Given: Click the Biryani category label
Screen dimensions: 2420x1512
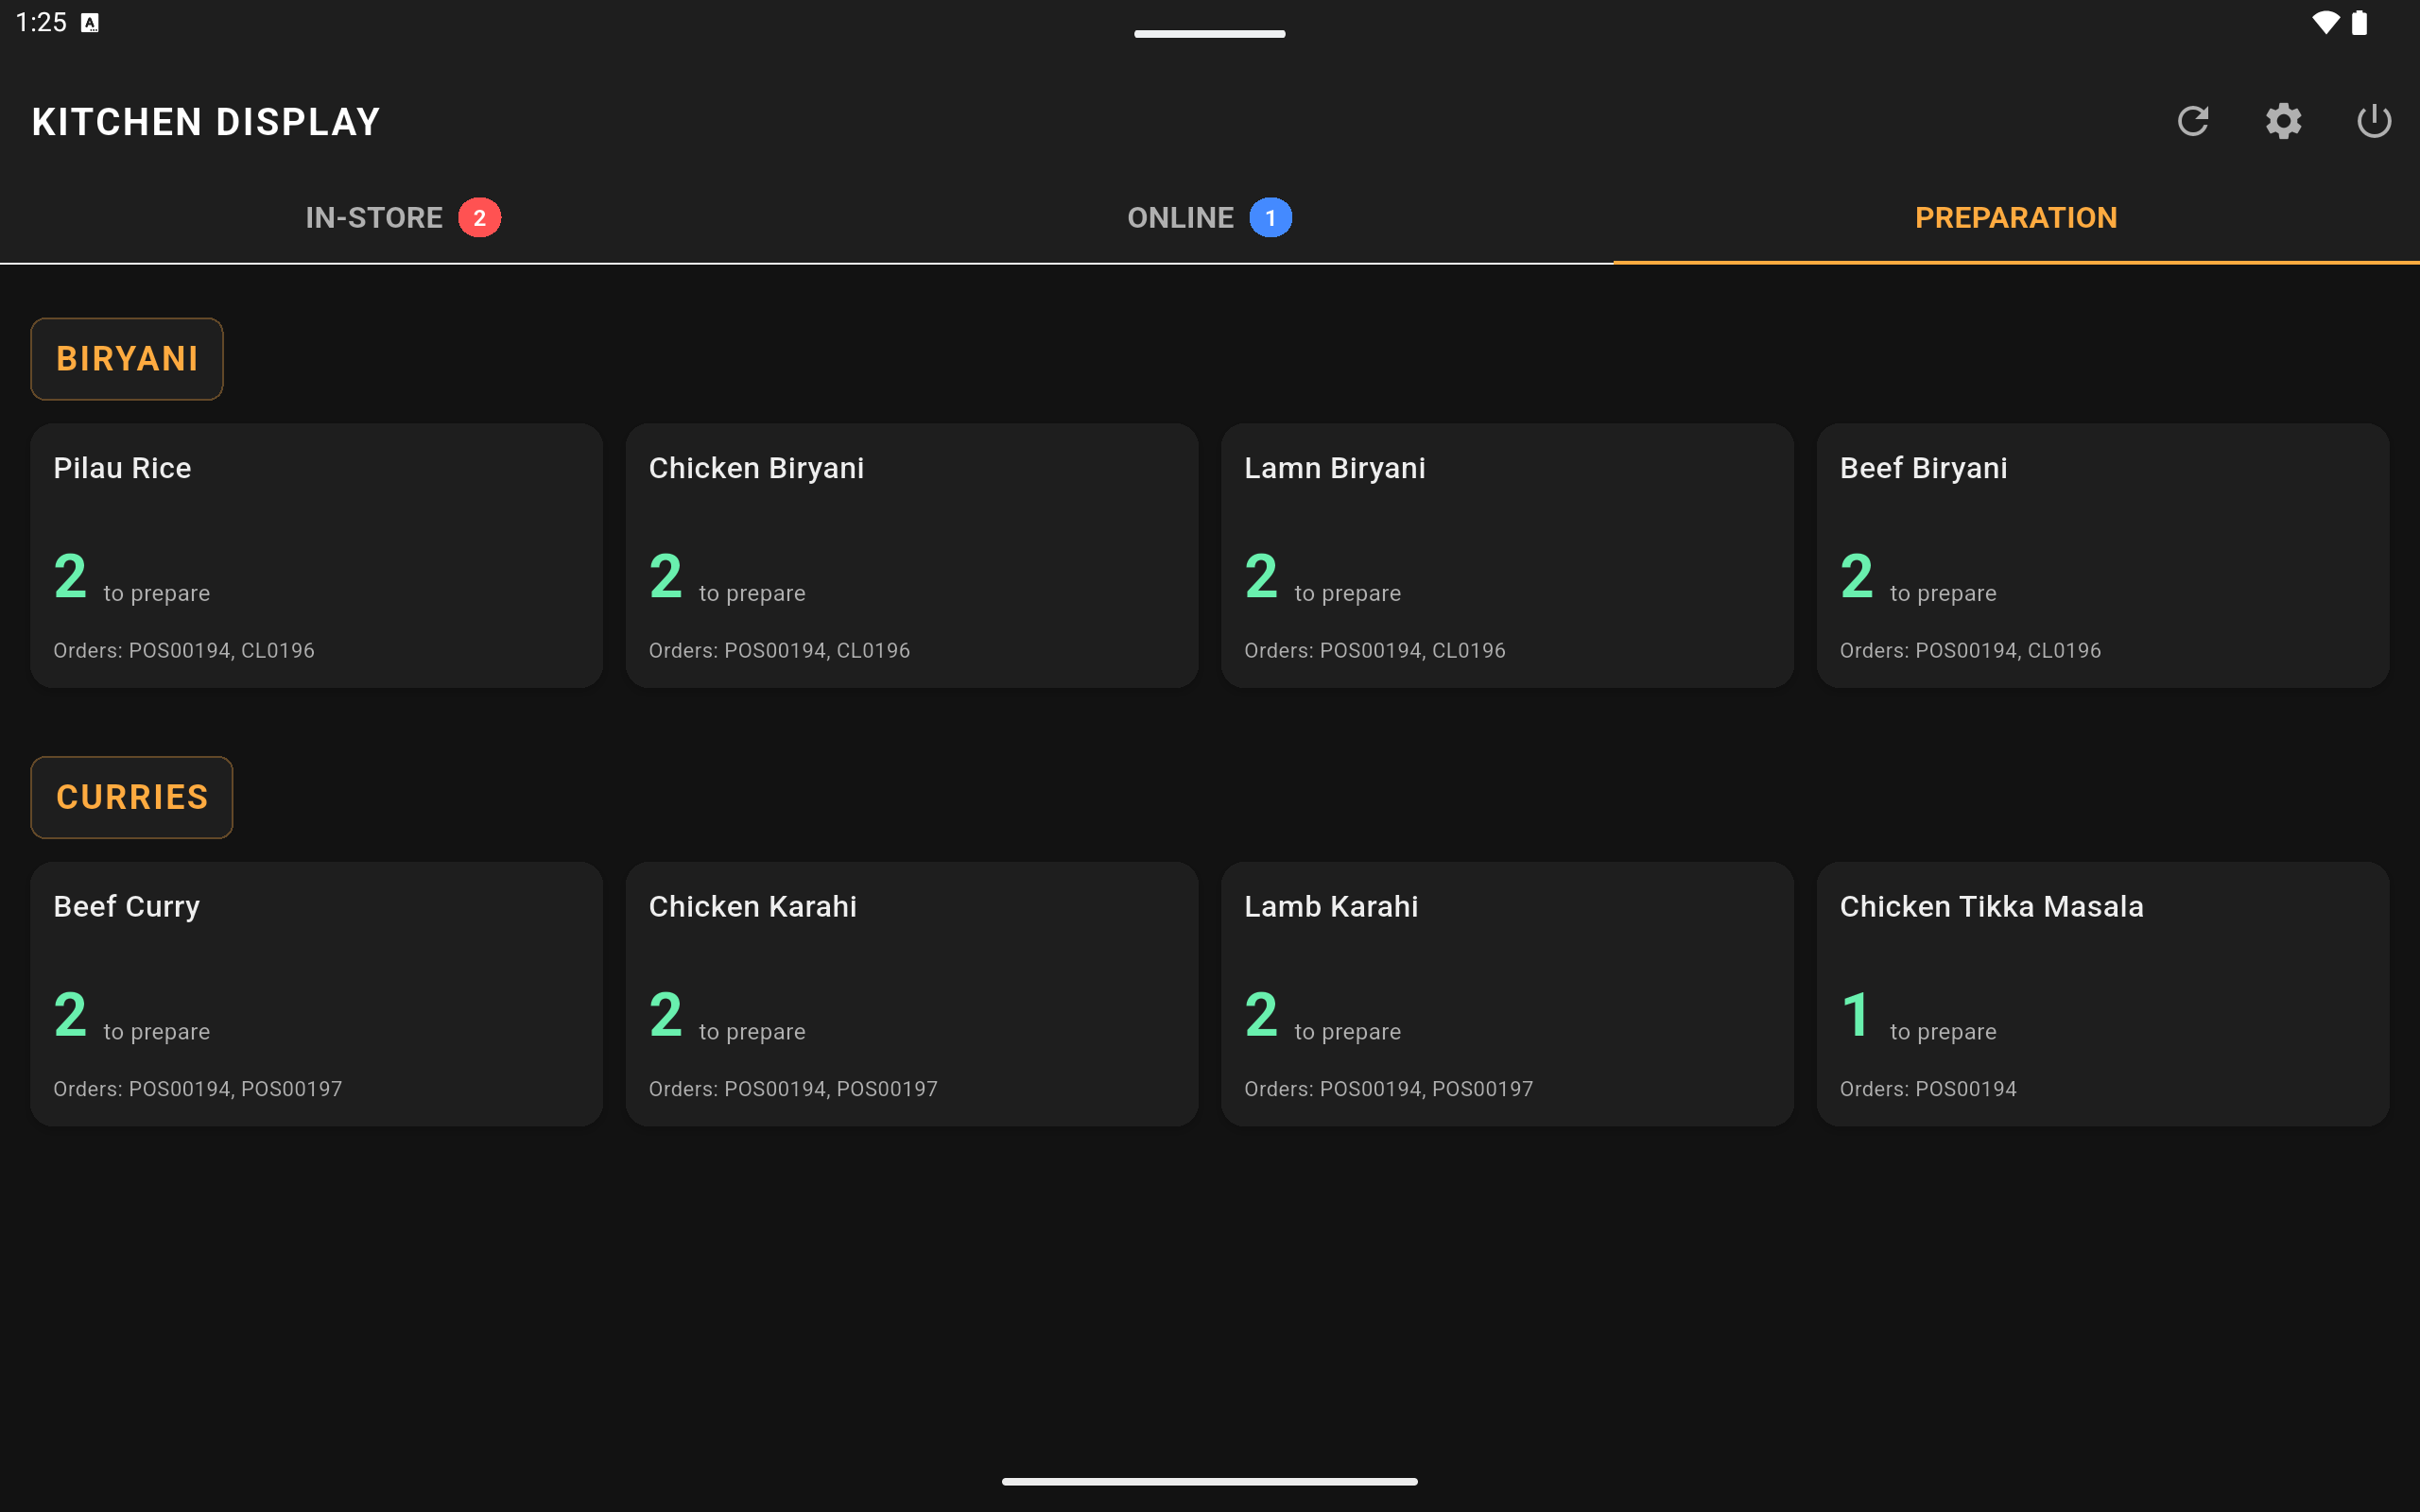Looking at the screenshot, I should 127,359.
